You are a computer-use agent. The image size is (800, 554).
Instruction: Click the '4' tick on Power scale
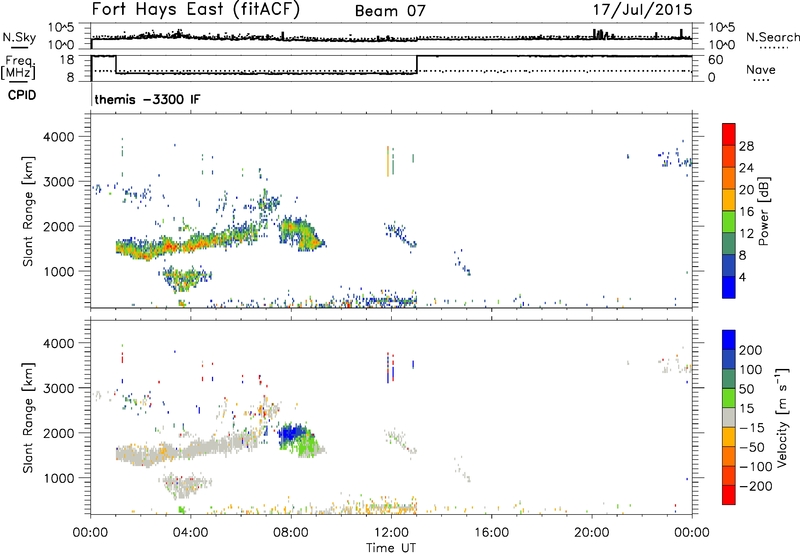(x=743, y=277)
